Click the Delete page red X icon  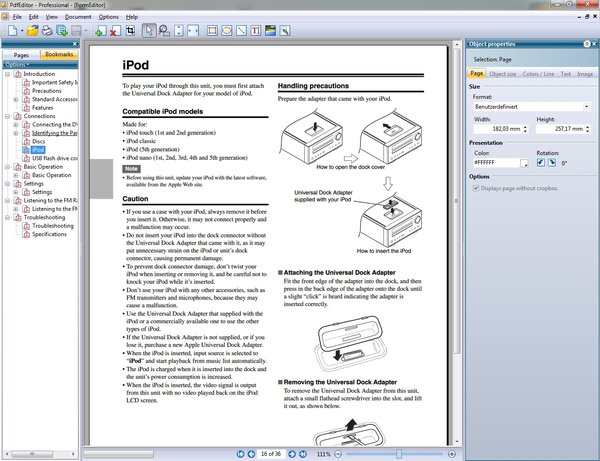click(115, 32)
